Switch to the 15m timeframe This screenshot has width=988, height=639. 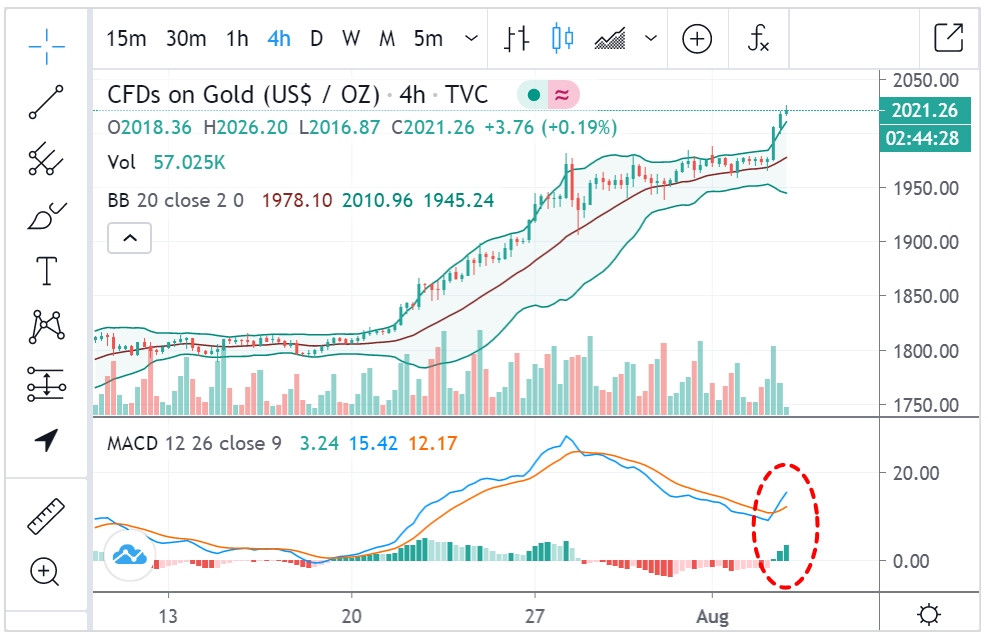(126, 39)
